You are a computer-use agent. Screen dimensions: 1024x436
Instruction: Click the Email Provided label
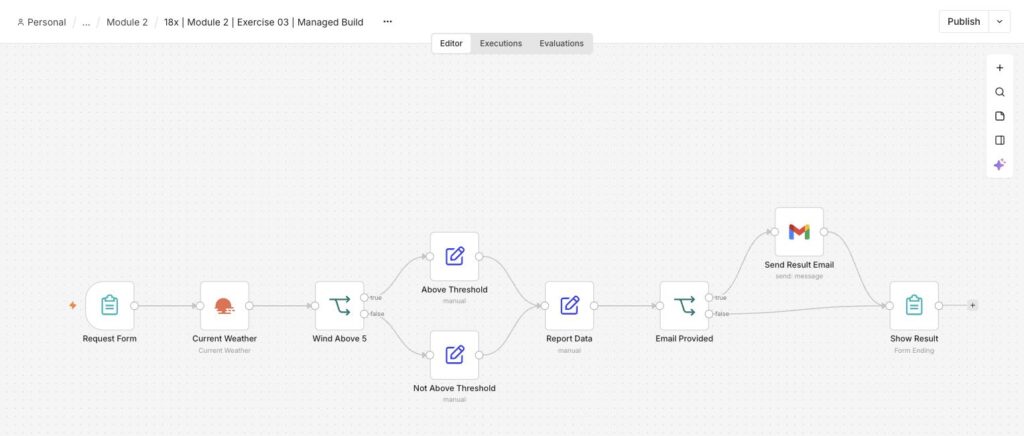[x=684, y=339]
